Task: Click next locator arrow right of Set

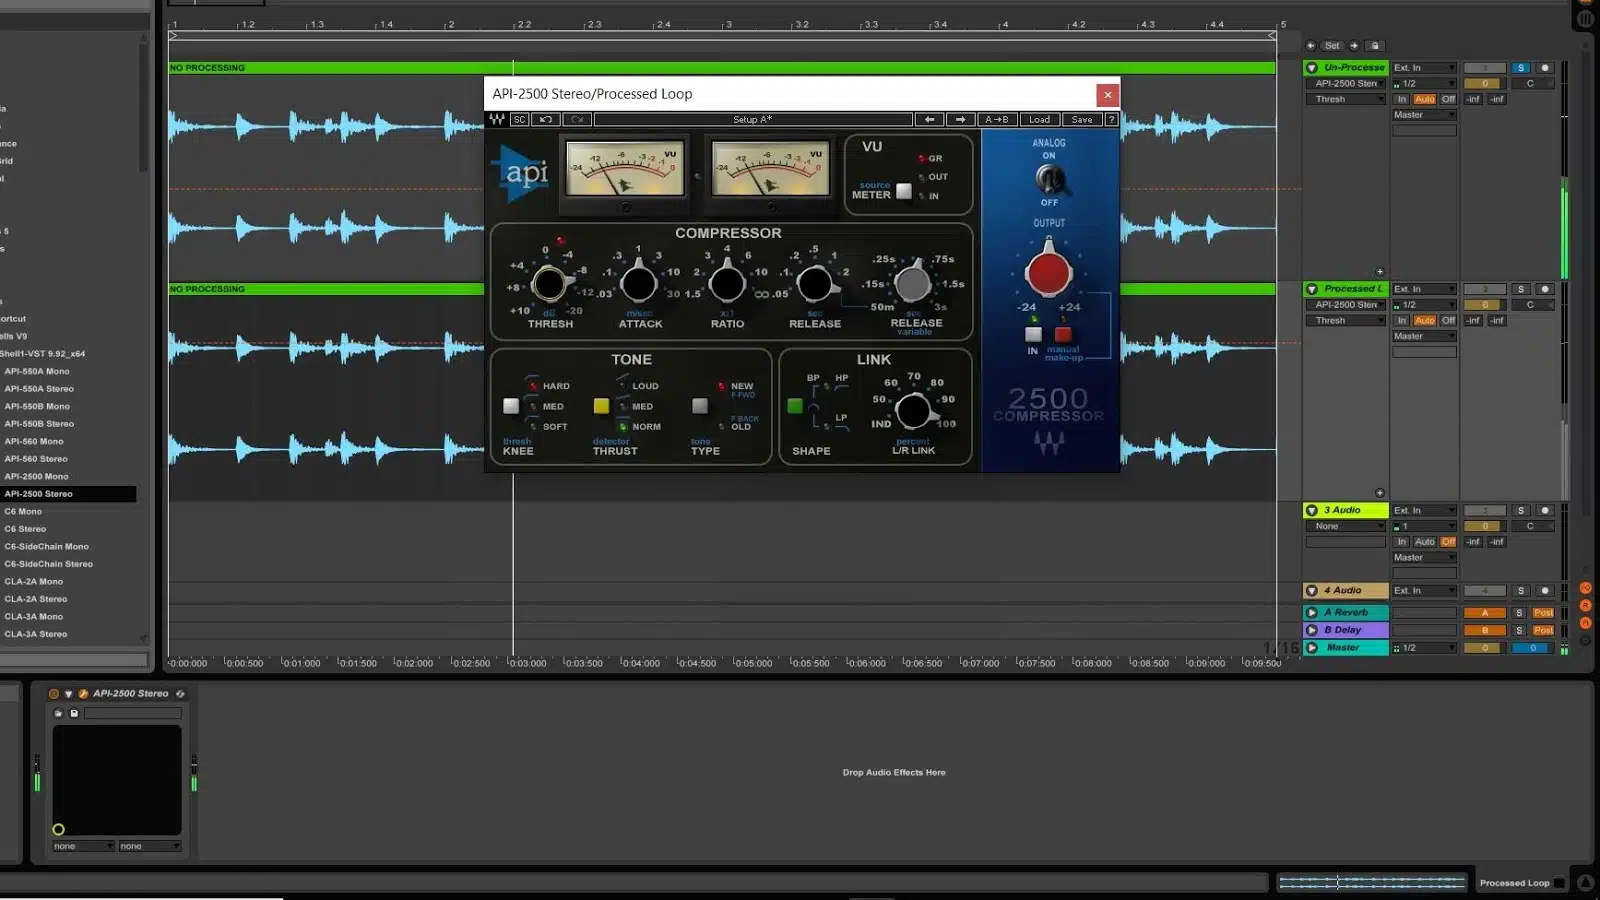Action: tap(1354, 46)
